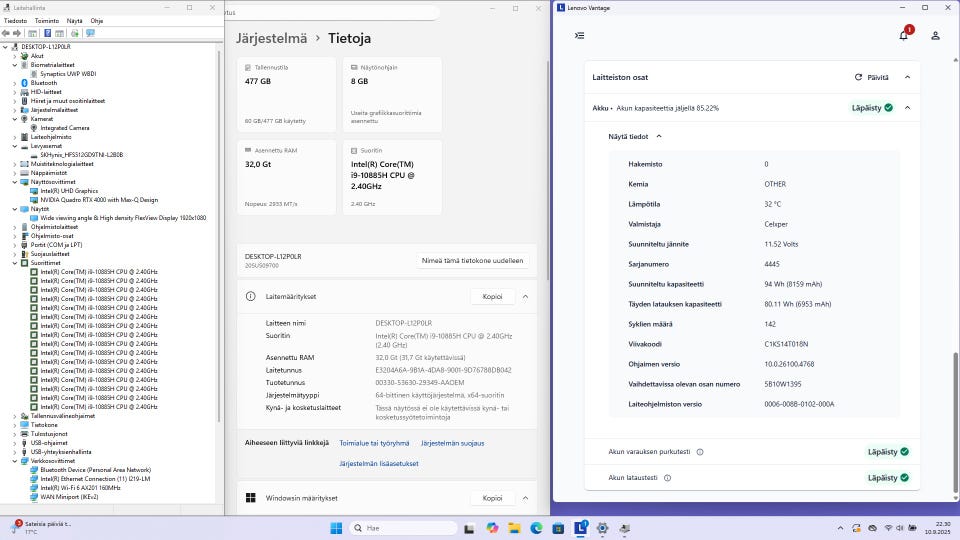The image size is (960, 540).
Task: Collapse the Levyasemat category
Action: point(15,146)
